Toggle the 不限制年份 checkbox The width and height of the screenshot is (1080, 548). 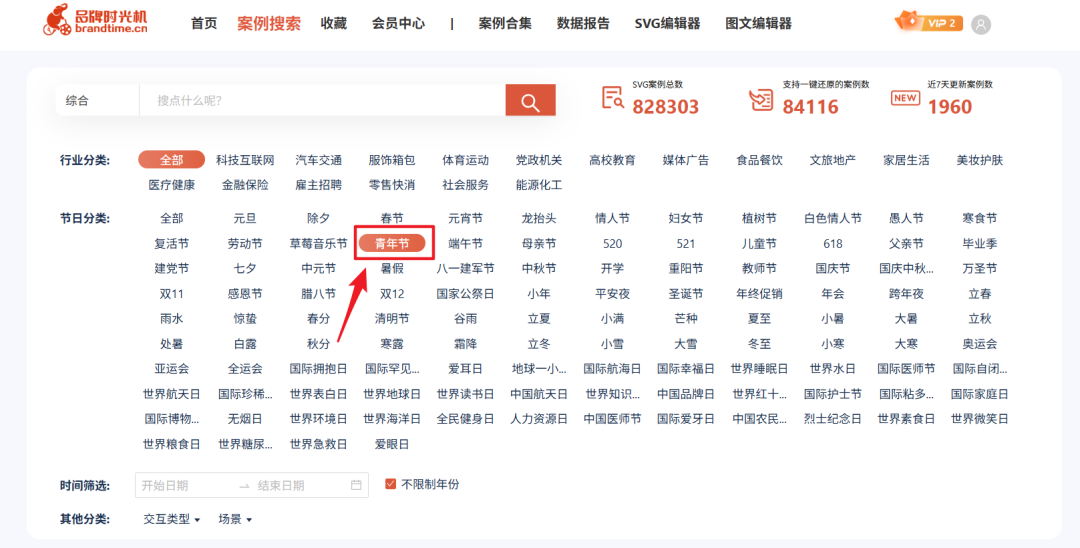pyautogui.click(x=391, y=484)
